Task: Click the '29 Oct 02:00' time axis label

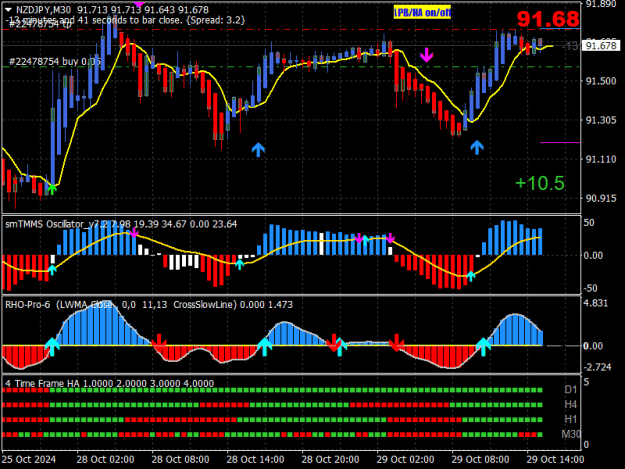Action: coord(405,459)
